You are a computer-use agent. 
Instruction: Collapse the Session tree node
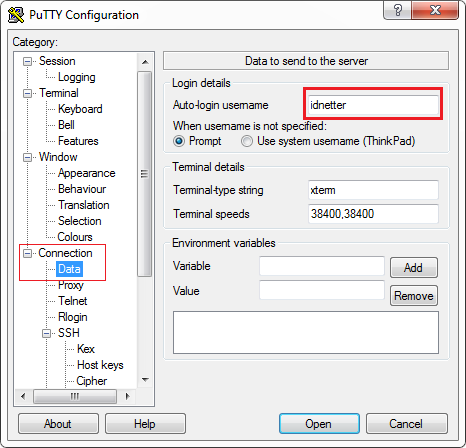(x=27, y=61)
